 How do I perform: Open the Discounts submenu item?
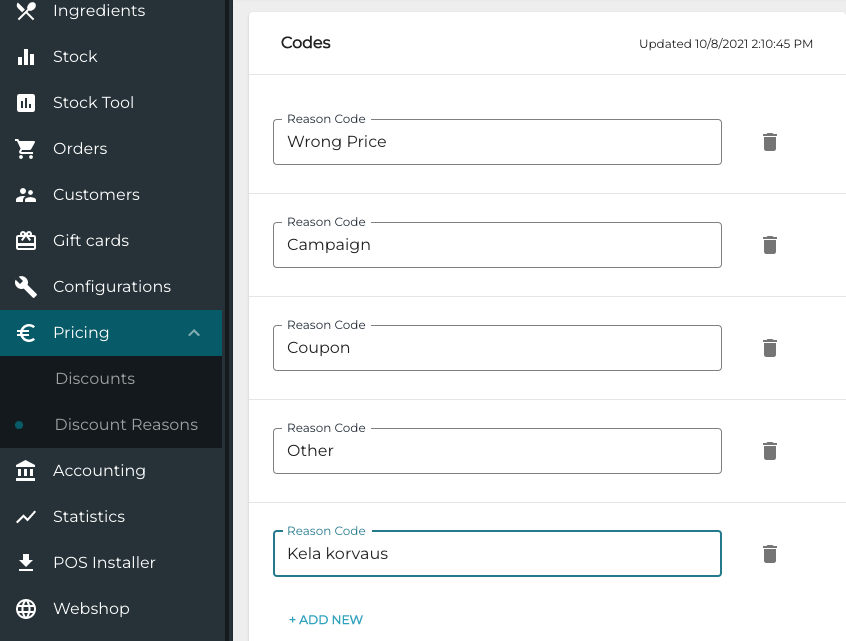[x=95, y=379]
